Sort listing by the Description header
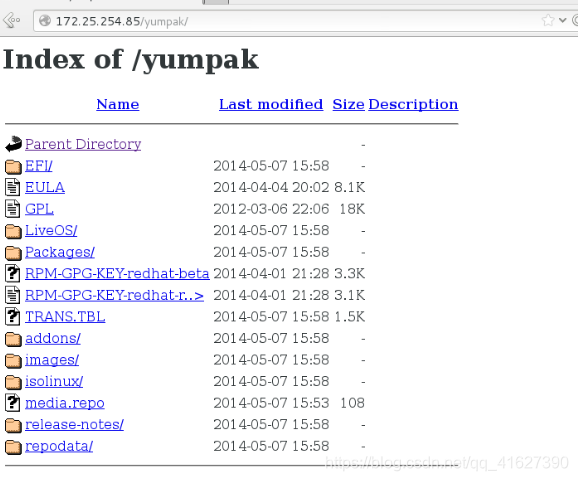Image resolution: width=578 pixels, height=481 pixels. [413, 104]
